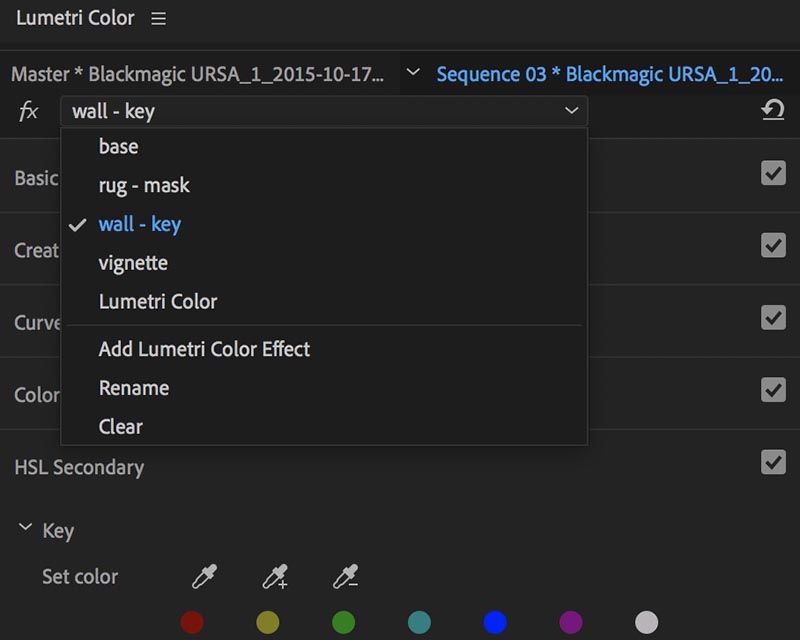This screenshot has height=640, width=800.
Task: Toggle the Curves section checkbox
Action: coord(773,317)
